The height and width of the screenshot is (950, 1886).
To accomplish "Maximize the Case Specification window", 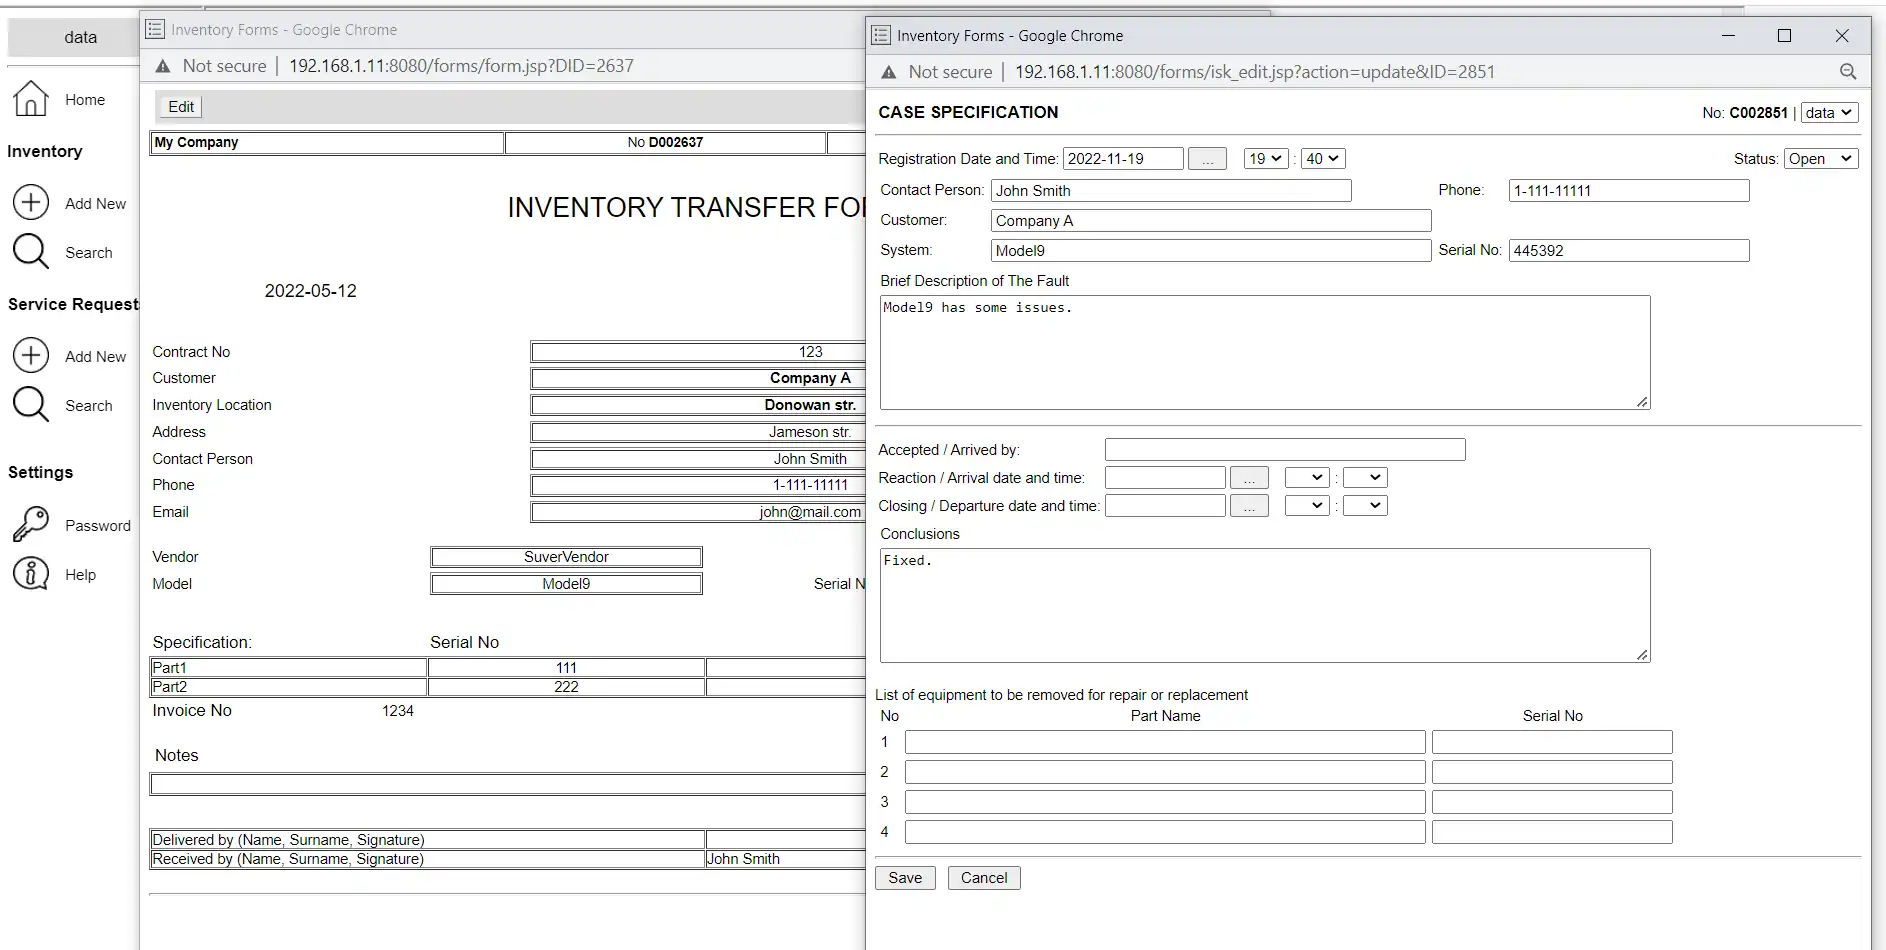I will coord(1784,36).
